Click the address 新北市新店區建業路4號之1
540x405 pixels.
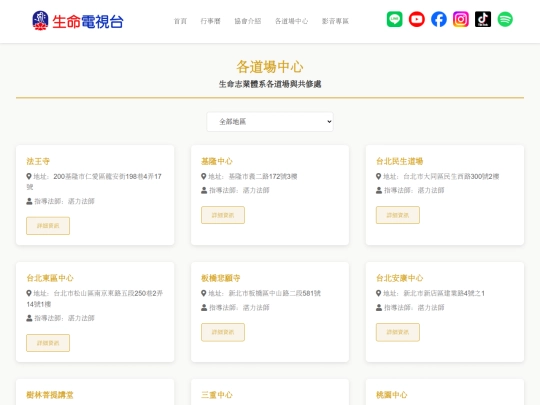[x=444, y=293]
